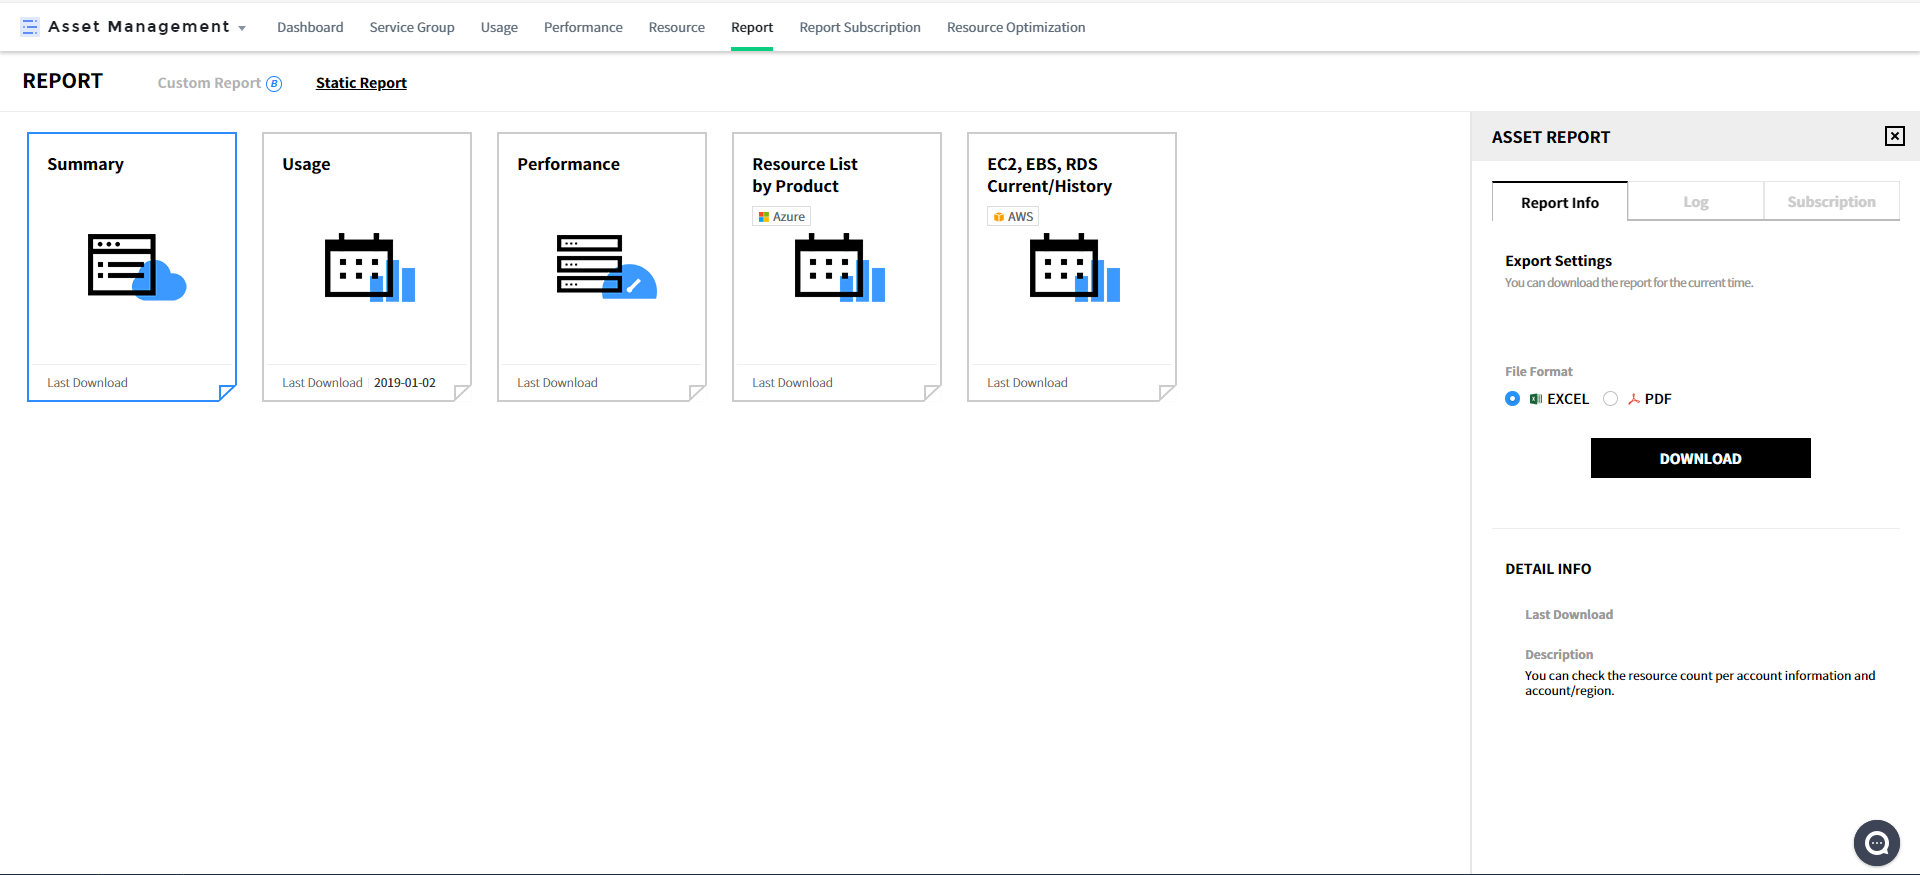Open Resource Optimization in the top navigation
This screenshot has width=1920, height=875.
tap(1015, 27)
